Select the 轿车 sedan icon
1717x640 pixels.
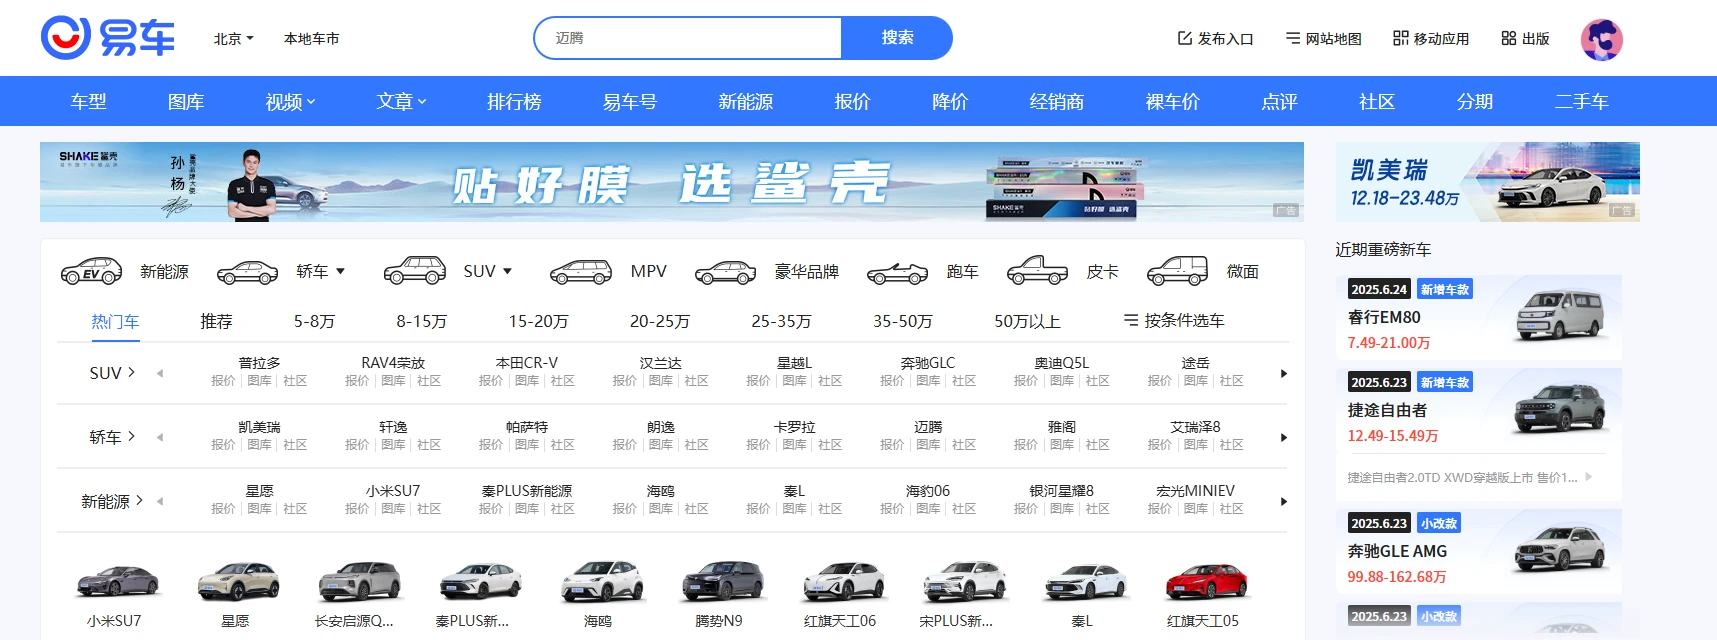coord(247,271)
